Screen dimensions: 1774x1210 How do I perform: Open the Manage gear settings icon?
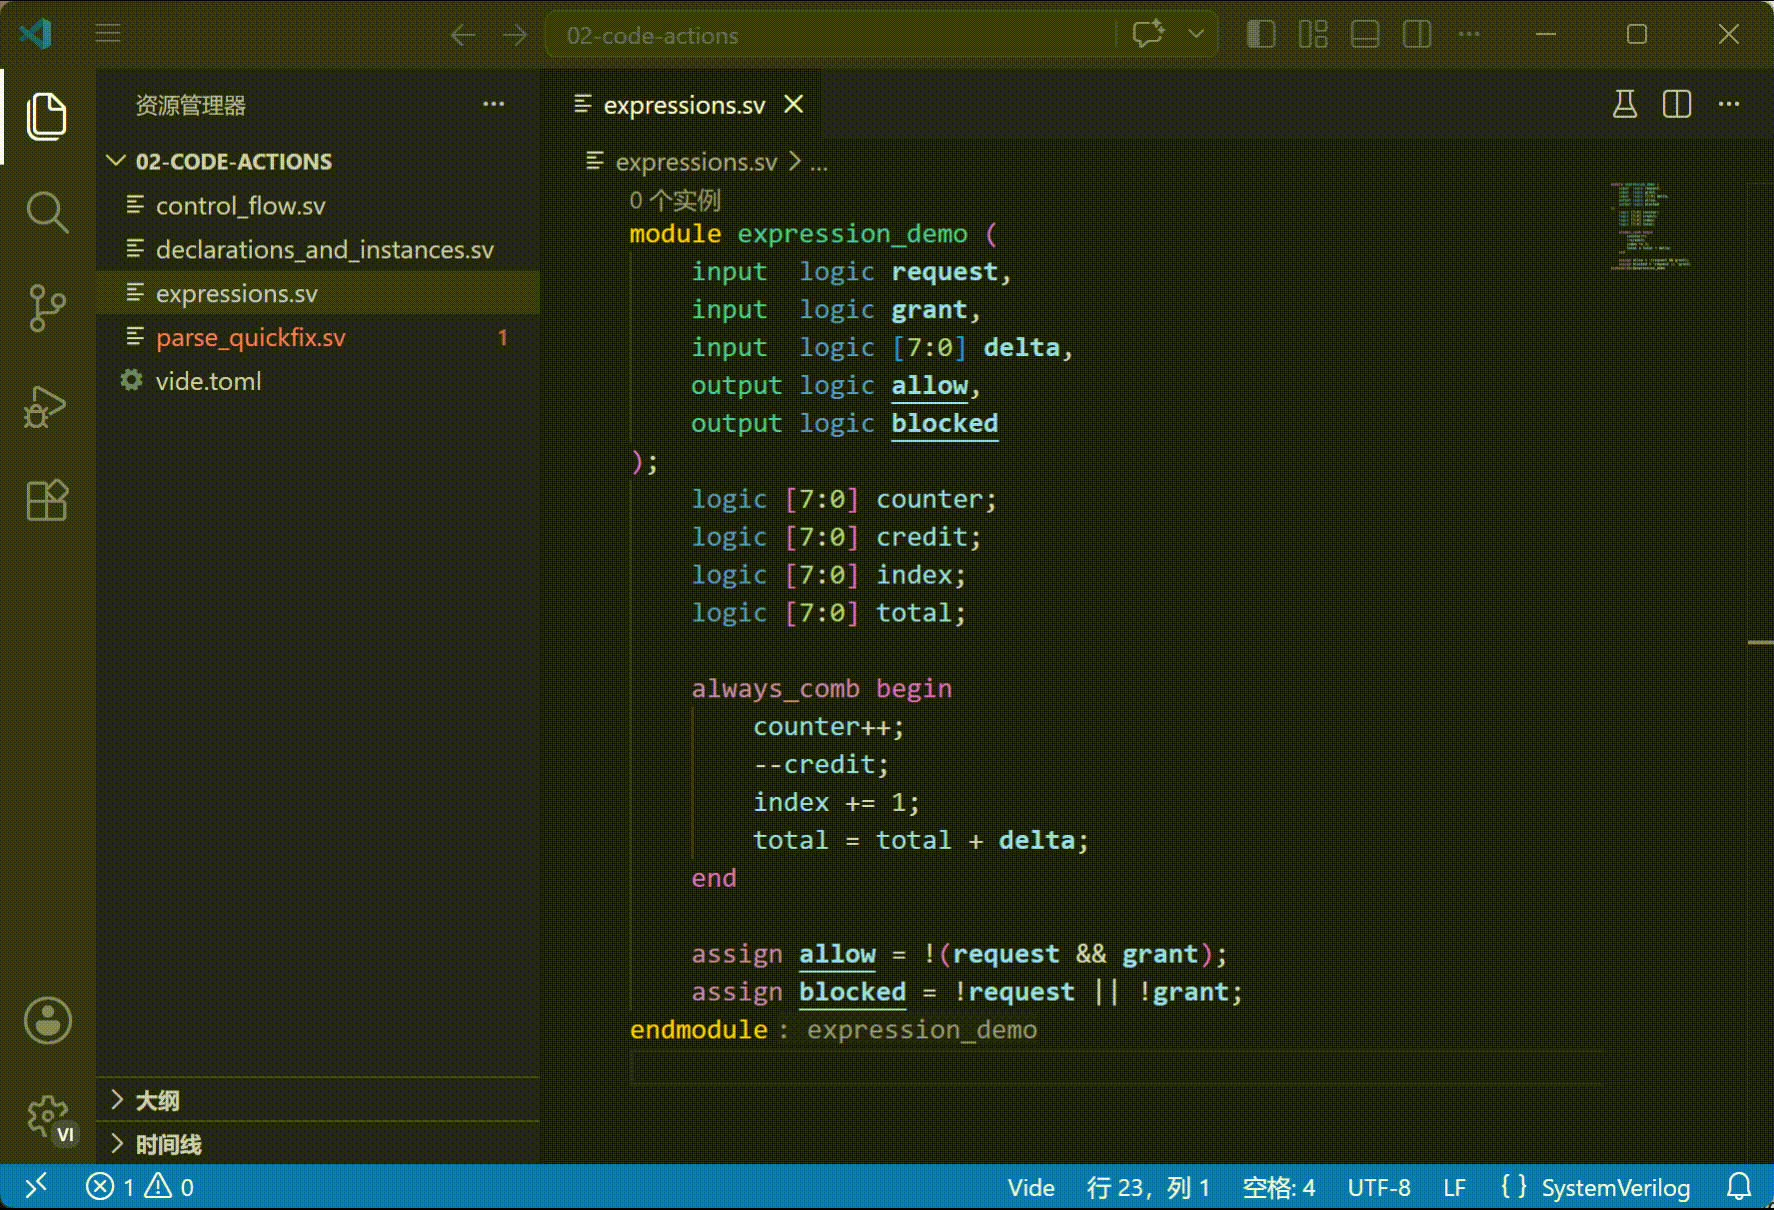click(47, 1117)
